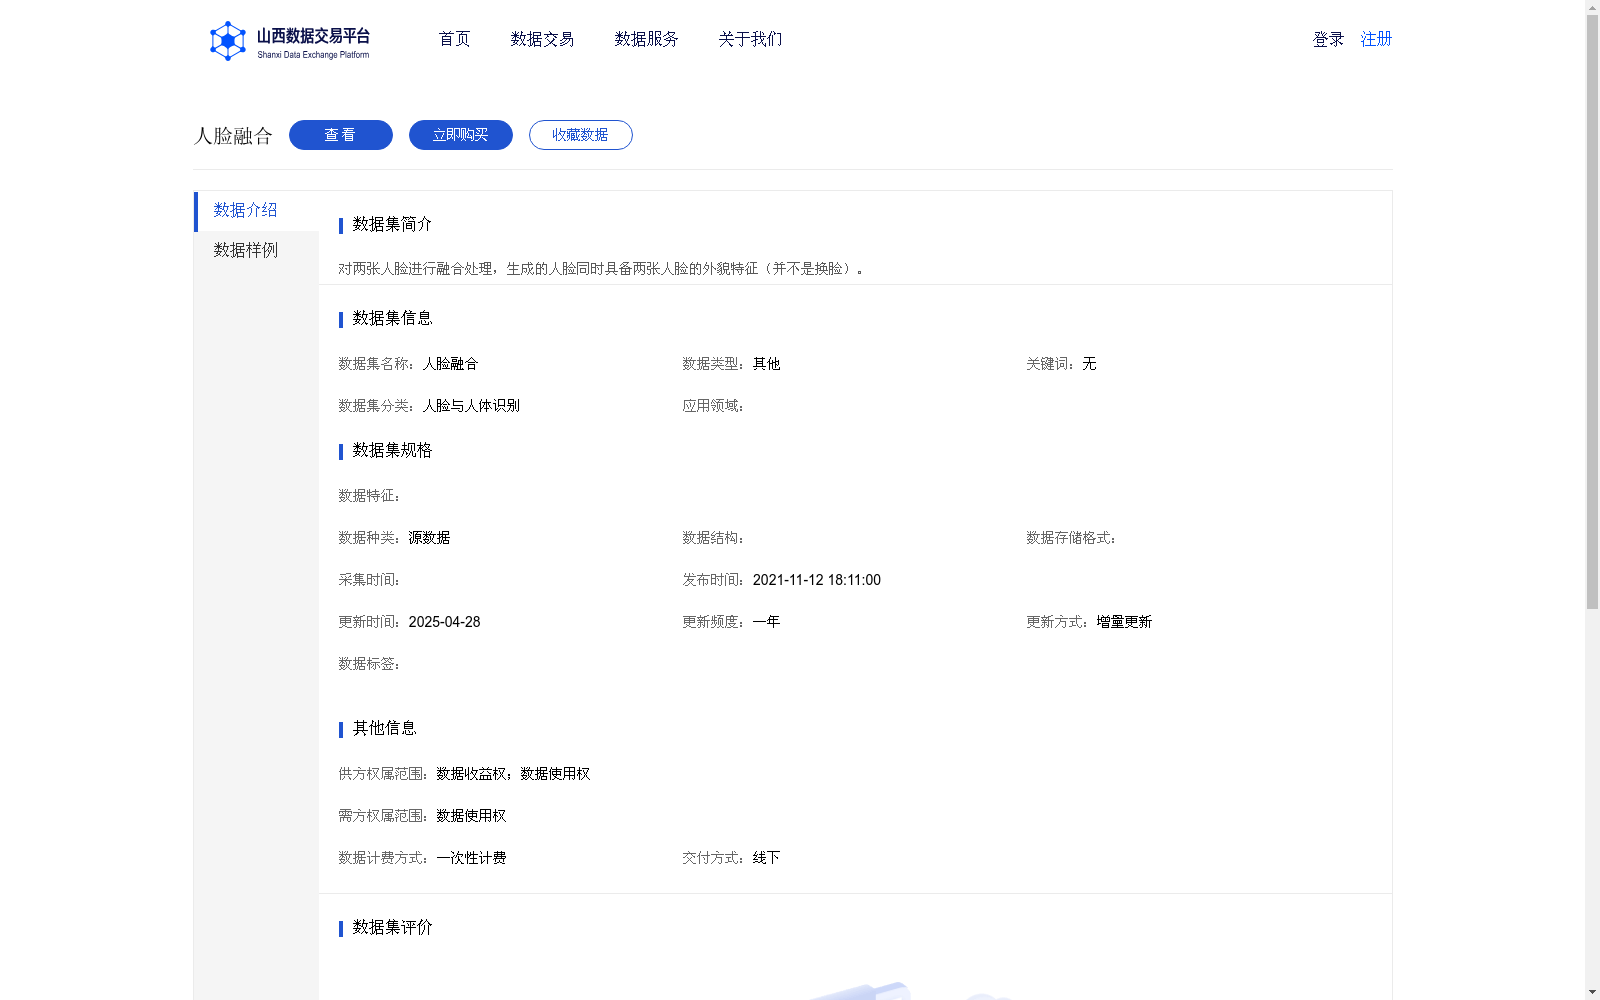Click the 数据存储格式 label
Screen dimensions: 1600x1000
(1071, 538)
